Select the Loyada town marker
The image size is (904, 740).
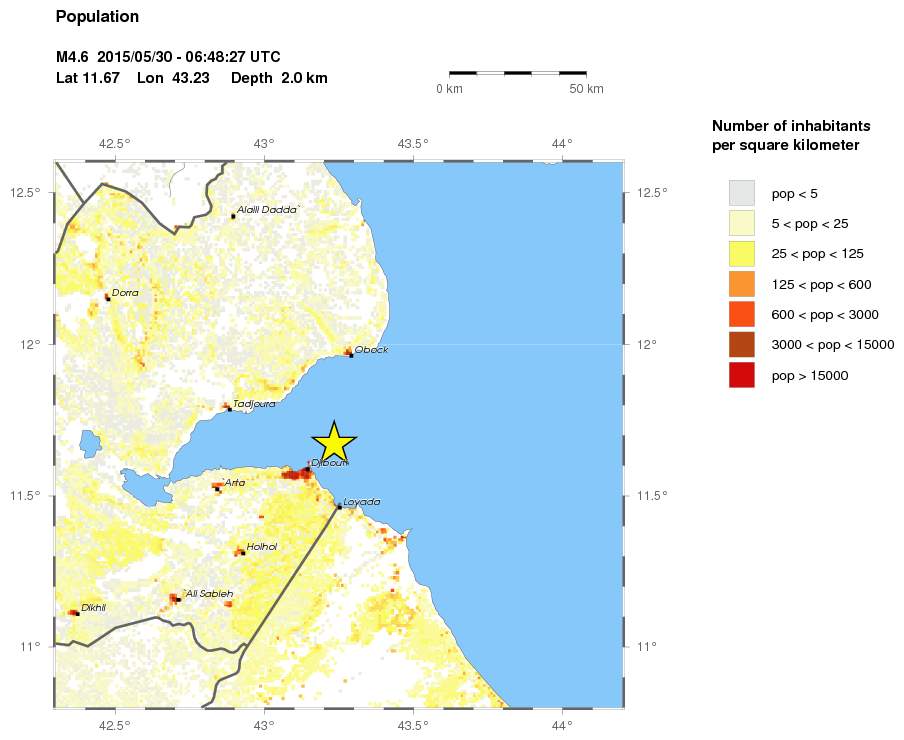coord(340,507)
